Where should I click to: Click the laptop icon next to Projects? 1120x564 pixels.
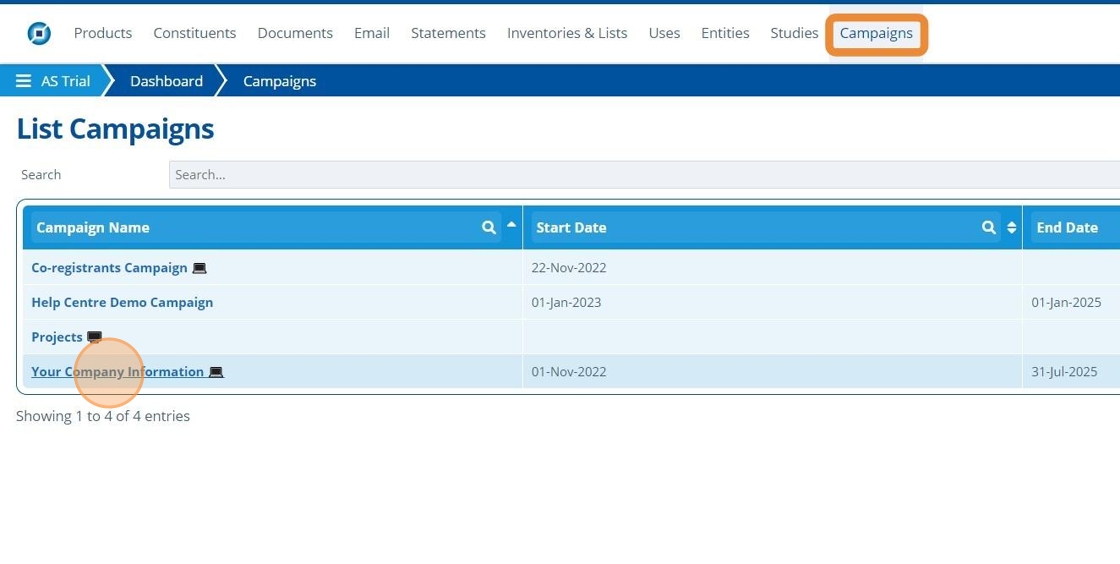[x=94, y=337]
